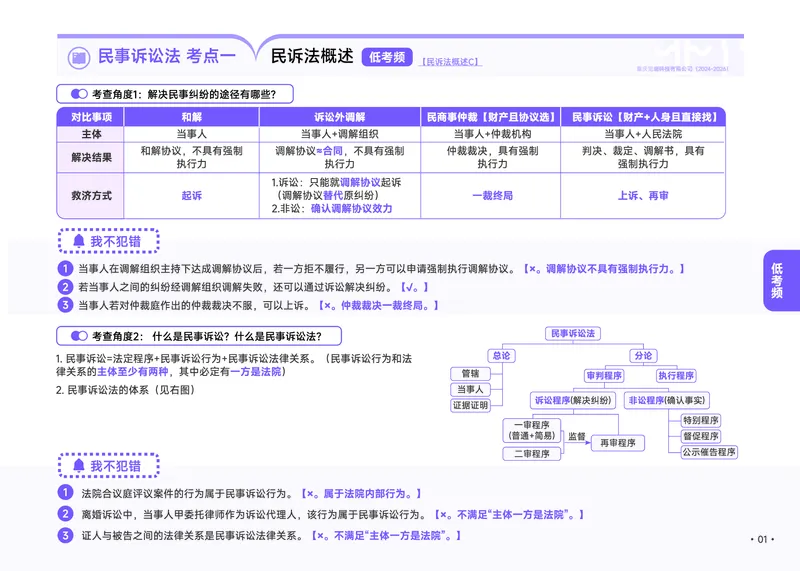
Task: Click the 当事人+仲裁机构 table cell
Action: (x=492, y=134)
